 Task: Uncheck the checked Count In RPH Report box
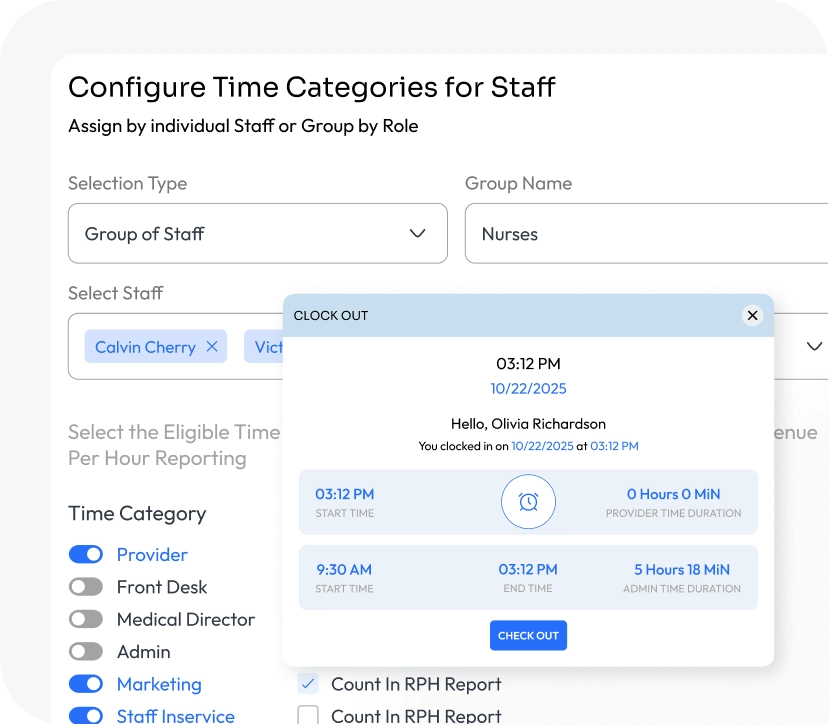[x=309, y=684]
